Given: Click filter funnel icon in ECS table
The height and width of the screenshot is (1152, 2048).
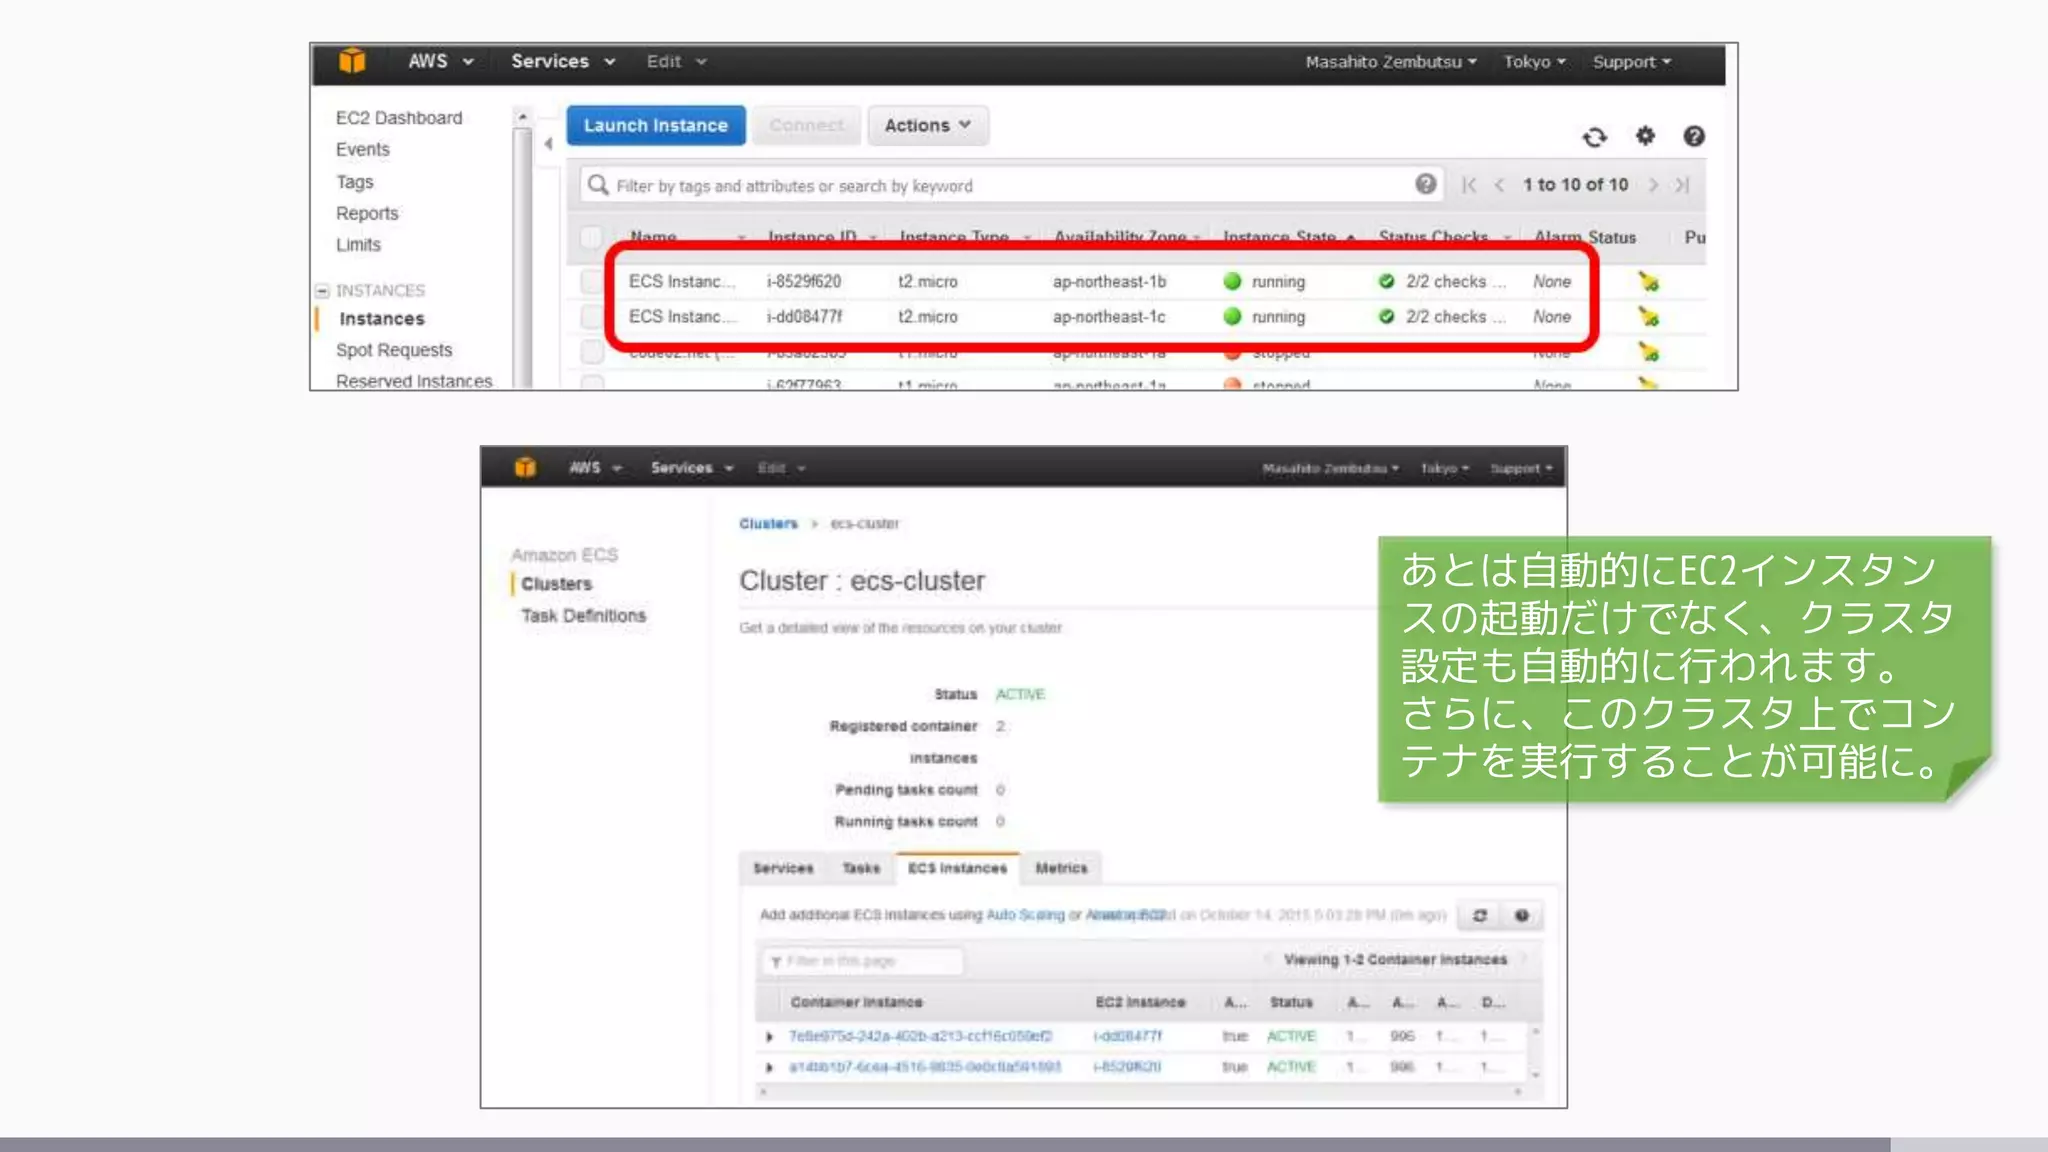Looking at the screenshot, I should [776, 962].
